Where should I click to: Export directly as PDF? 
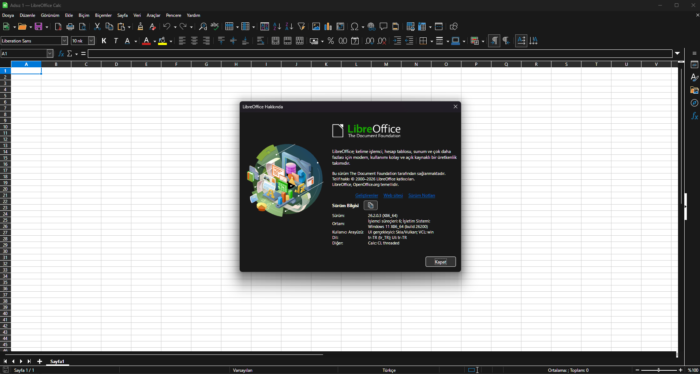pos(58,27)
